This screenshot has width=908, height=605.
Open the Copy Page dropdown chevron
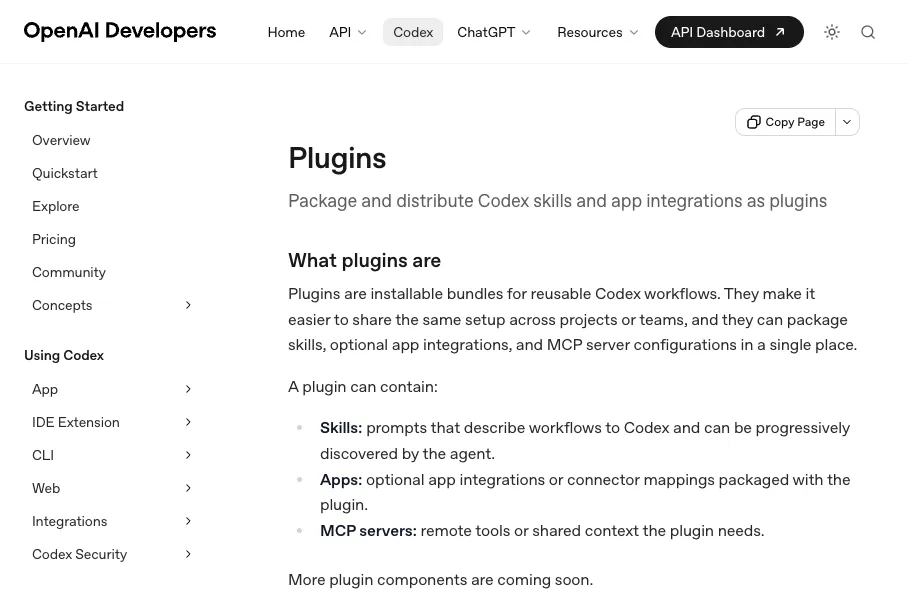tap(846, 121)
